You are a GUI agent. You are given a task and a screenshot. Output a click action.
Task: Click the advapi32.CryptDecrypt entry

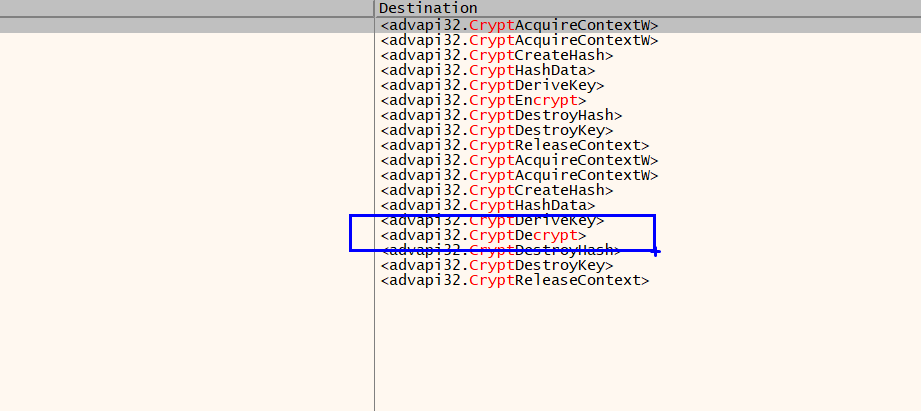tap(483, 235)
